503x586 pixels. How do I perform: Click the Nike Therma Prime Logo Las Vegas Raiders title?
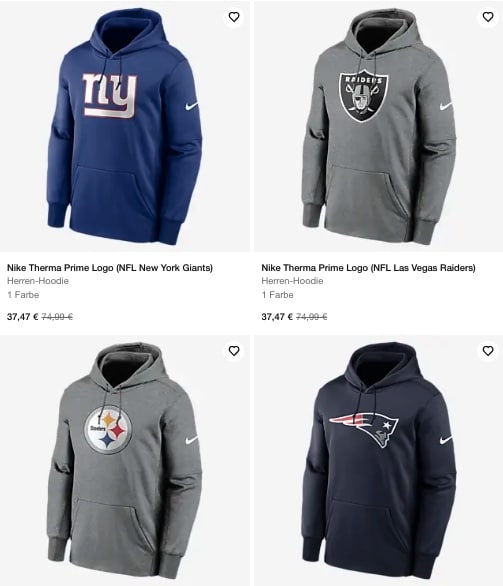pyautogui.click(x=368, y=268)
